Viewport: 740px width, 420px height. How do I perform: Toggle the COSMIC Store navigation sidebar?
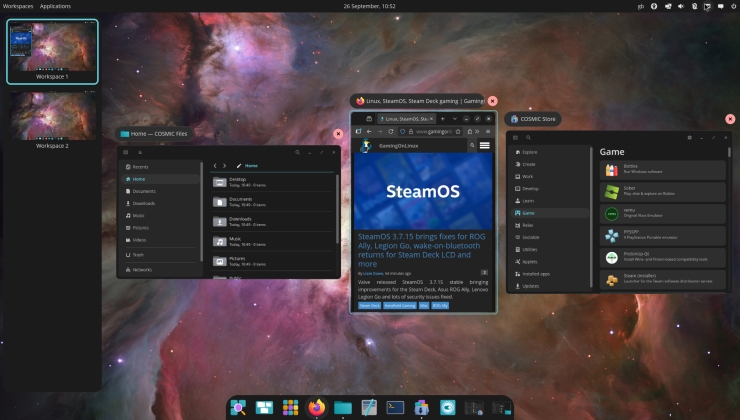coord(515,137)
